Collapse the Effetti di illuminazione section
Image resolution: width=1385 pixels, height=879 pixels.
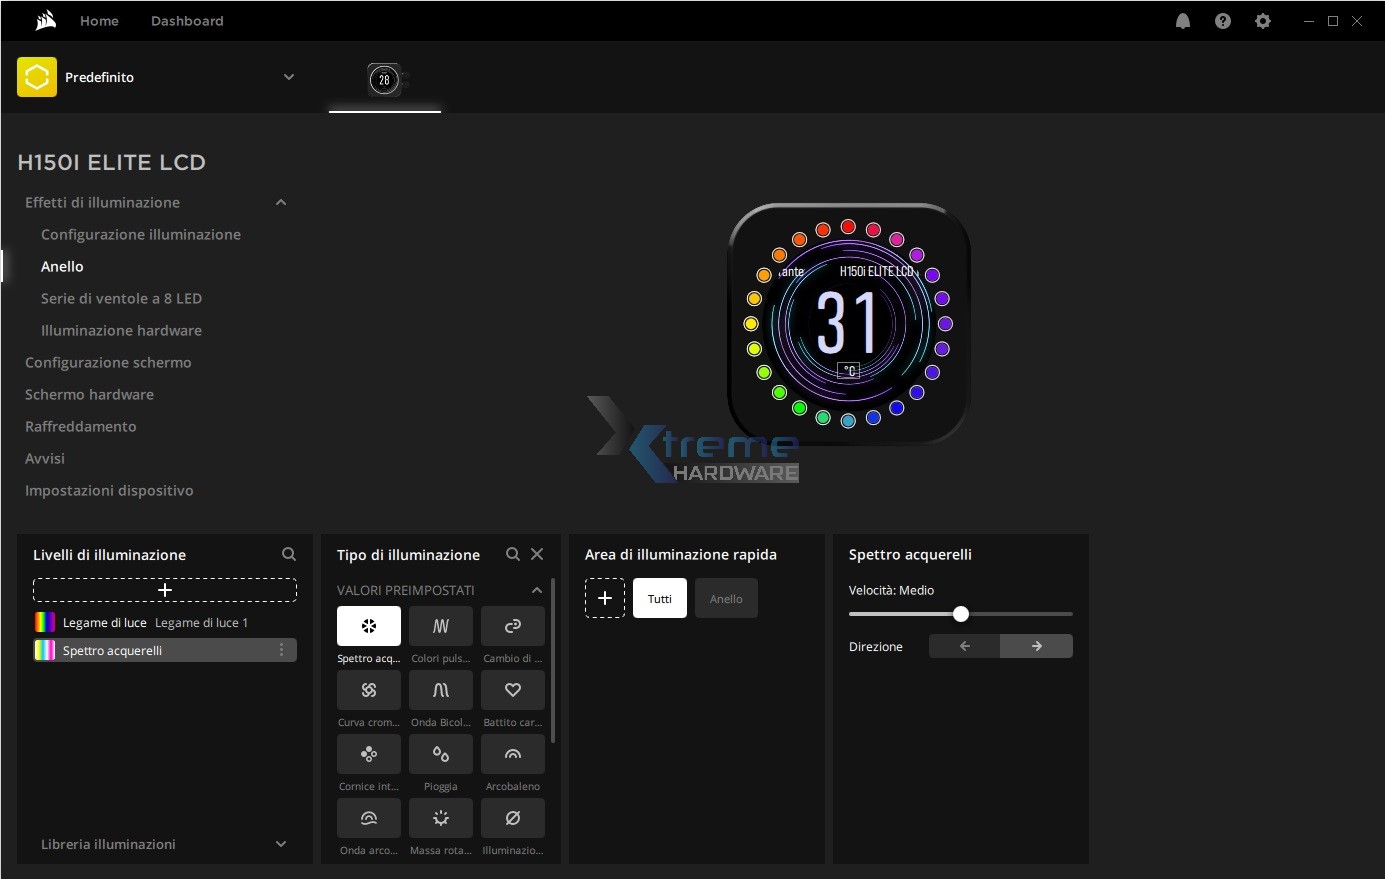[x=281, y=202]
